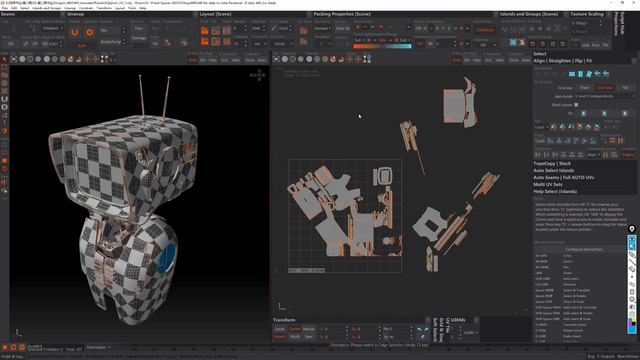
Task: Open the Islands and Groups menu
Action: pos(47,8)
